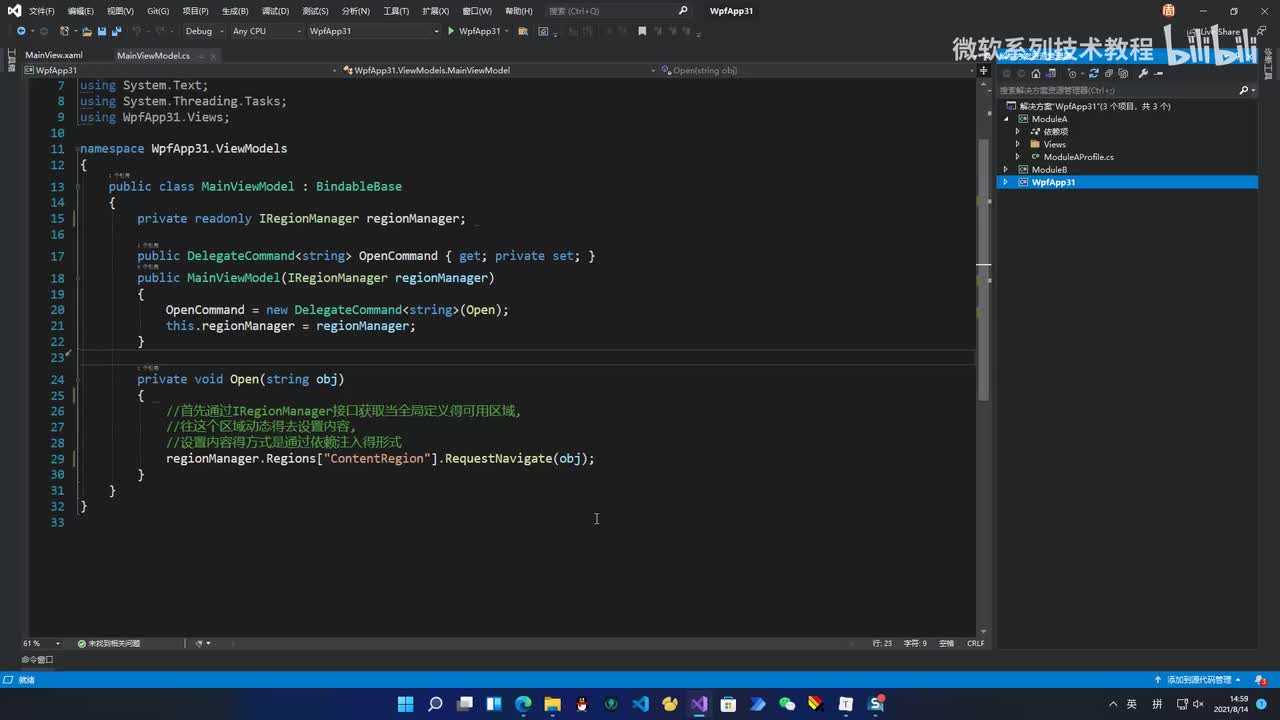This screenshot has width=1280, height=720.
Task: Start debugging with the WpfApp31 run button
Action: tap(474, 31)
